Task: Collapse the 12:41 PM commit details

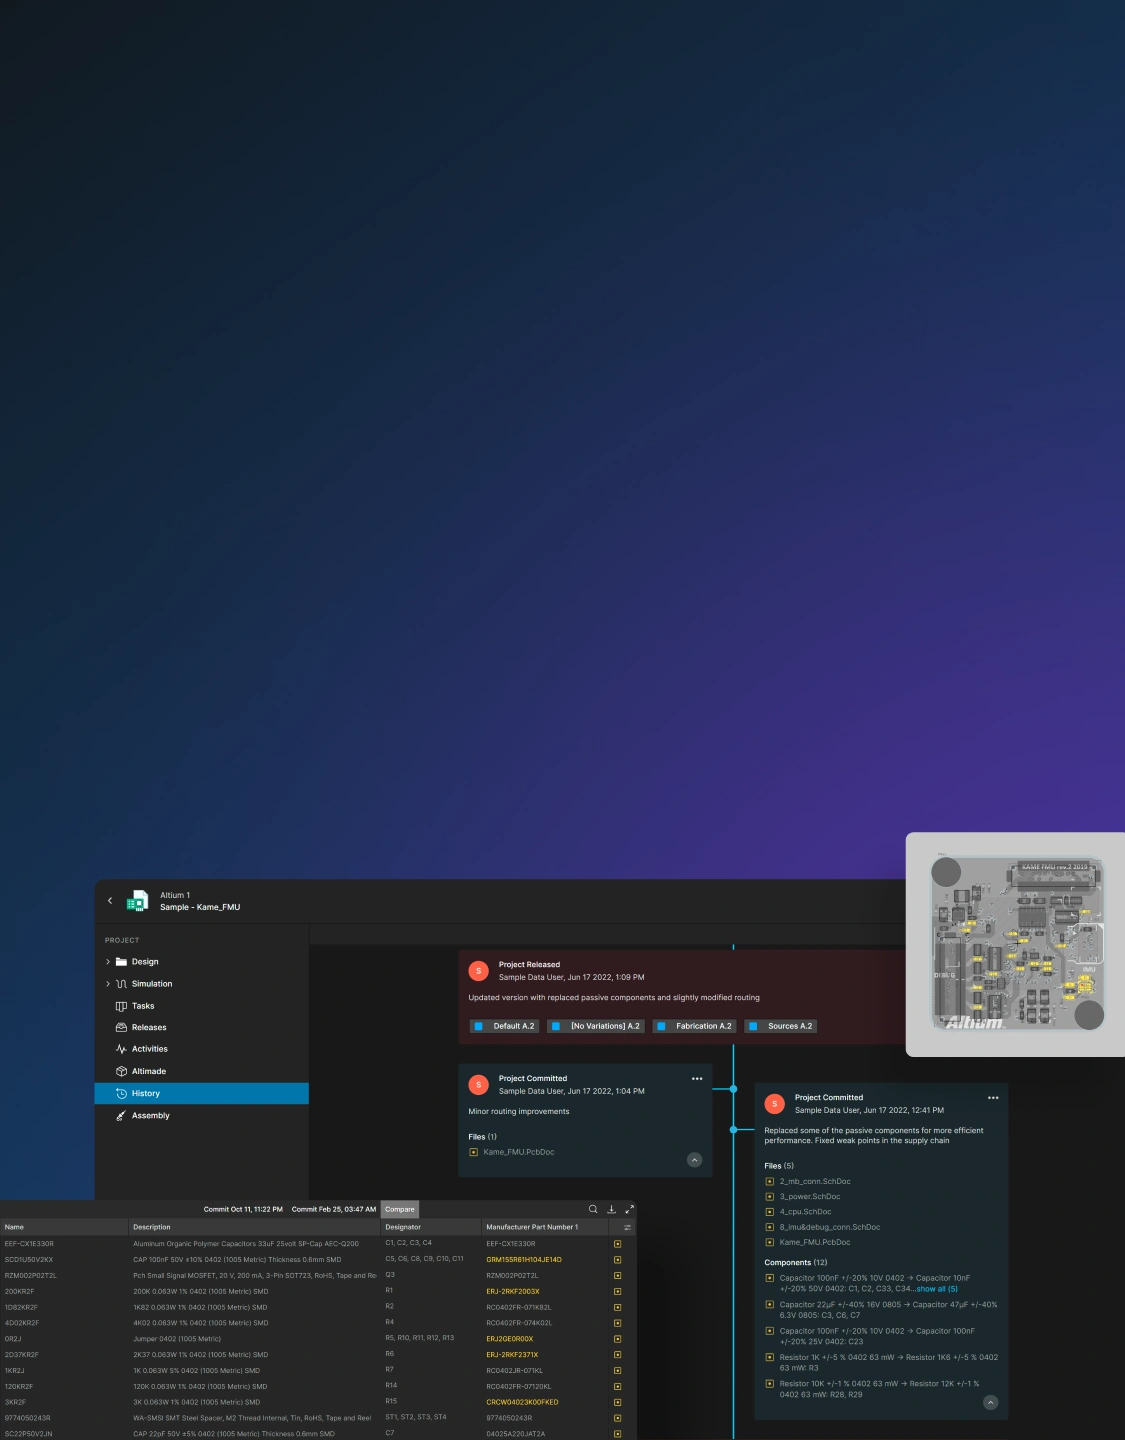Action: [x=990, y=1402]
